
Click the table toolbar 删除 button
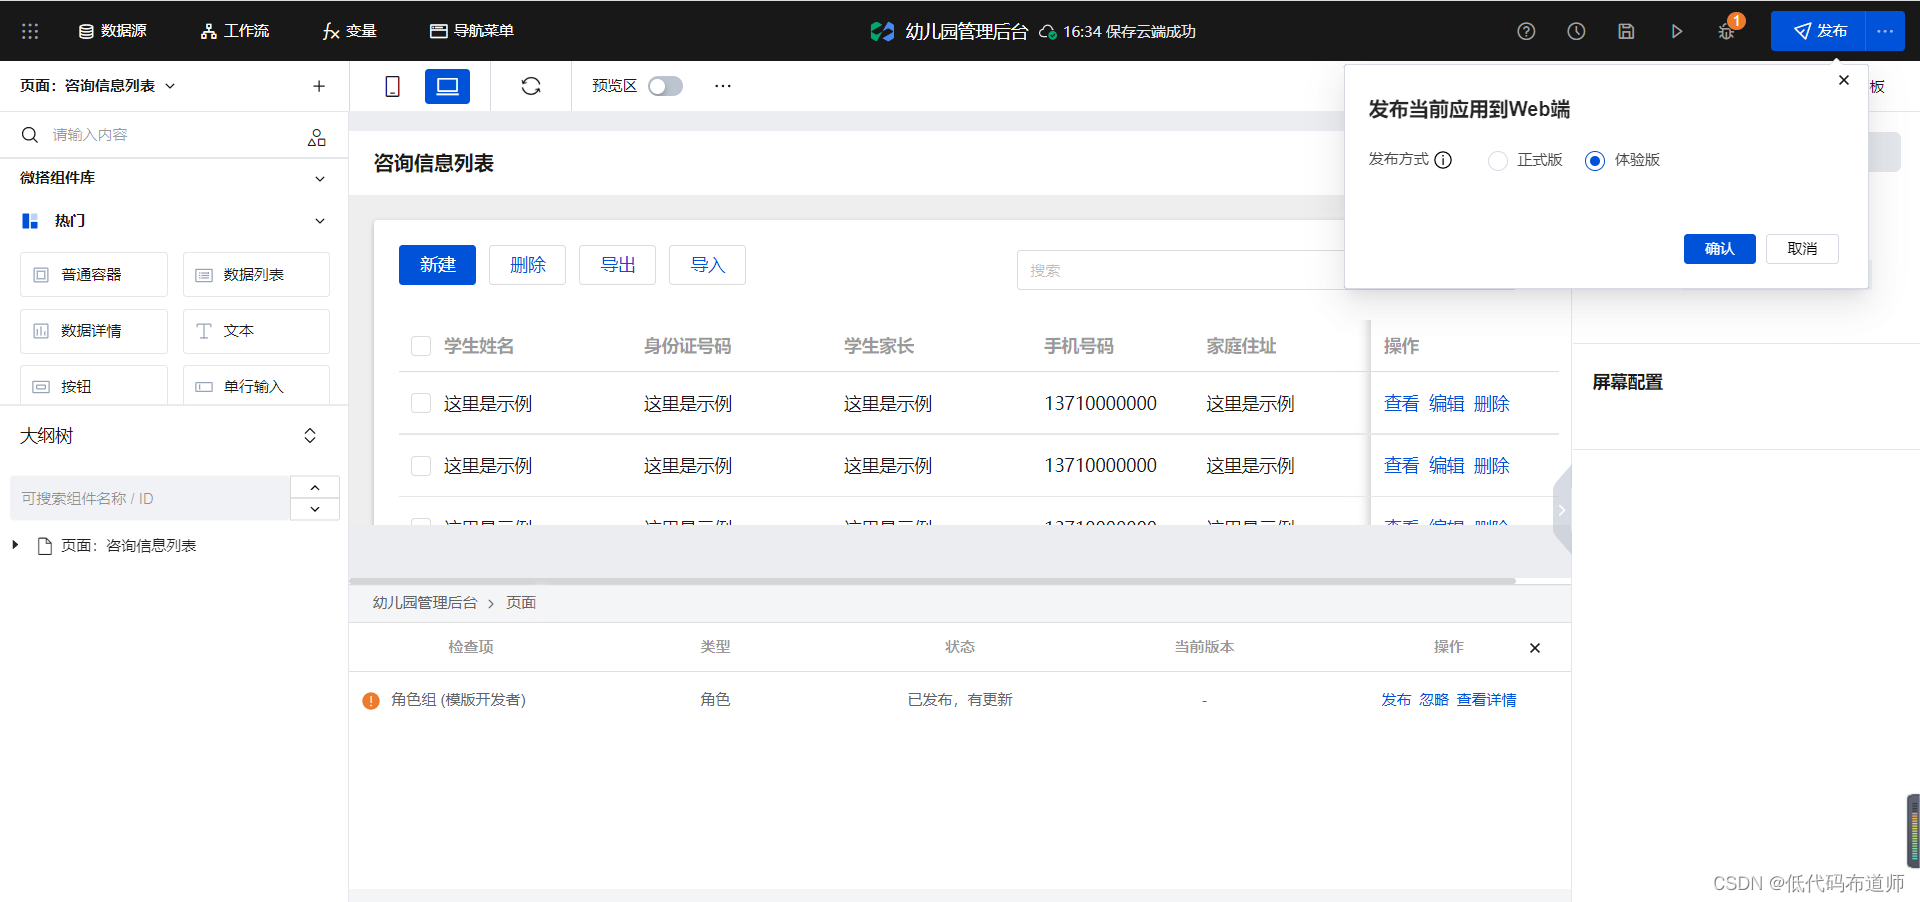pos(527,265)
